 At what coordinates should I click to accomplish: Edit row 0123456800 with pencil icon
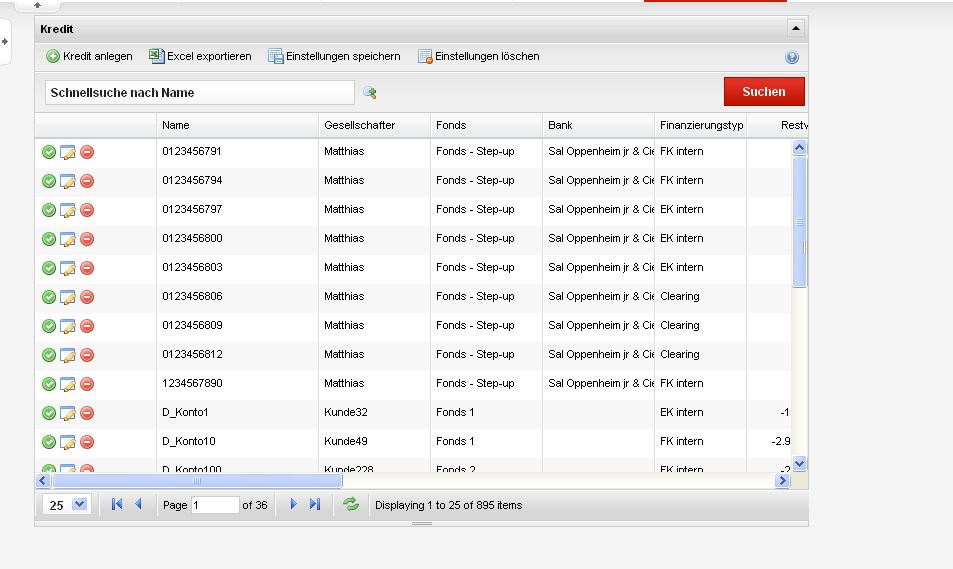pos(67,239)
